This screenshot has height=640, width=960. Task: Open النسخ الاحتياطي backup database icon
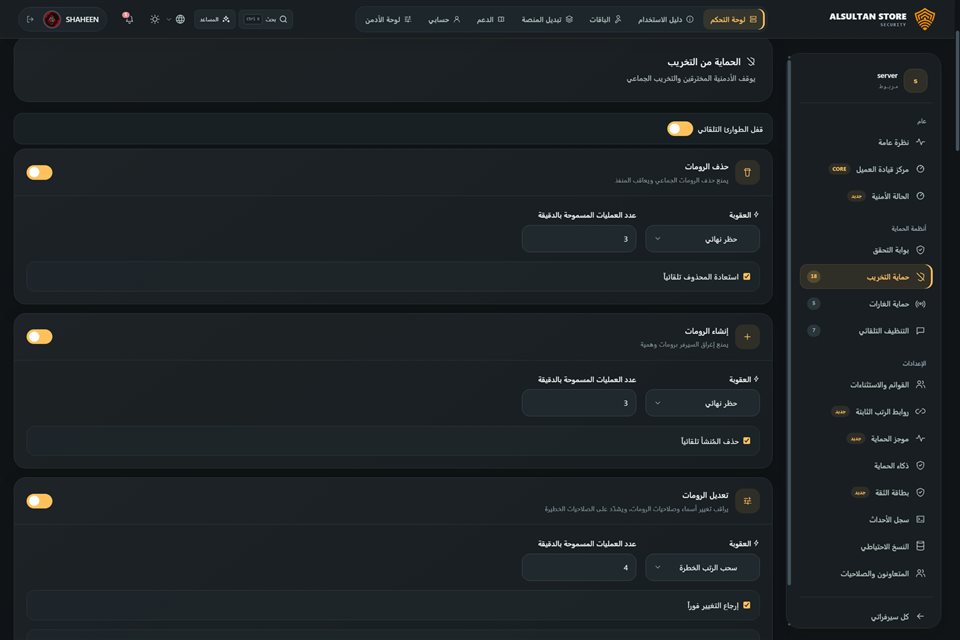click(920, 546)
